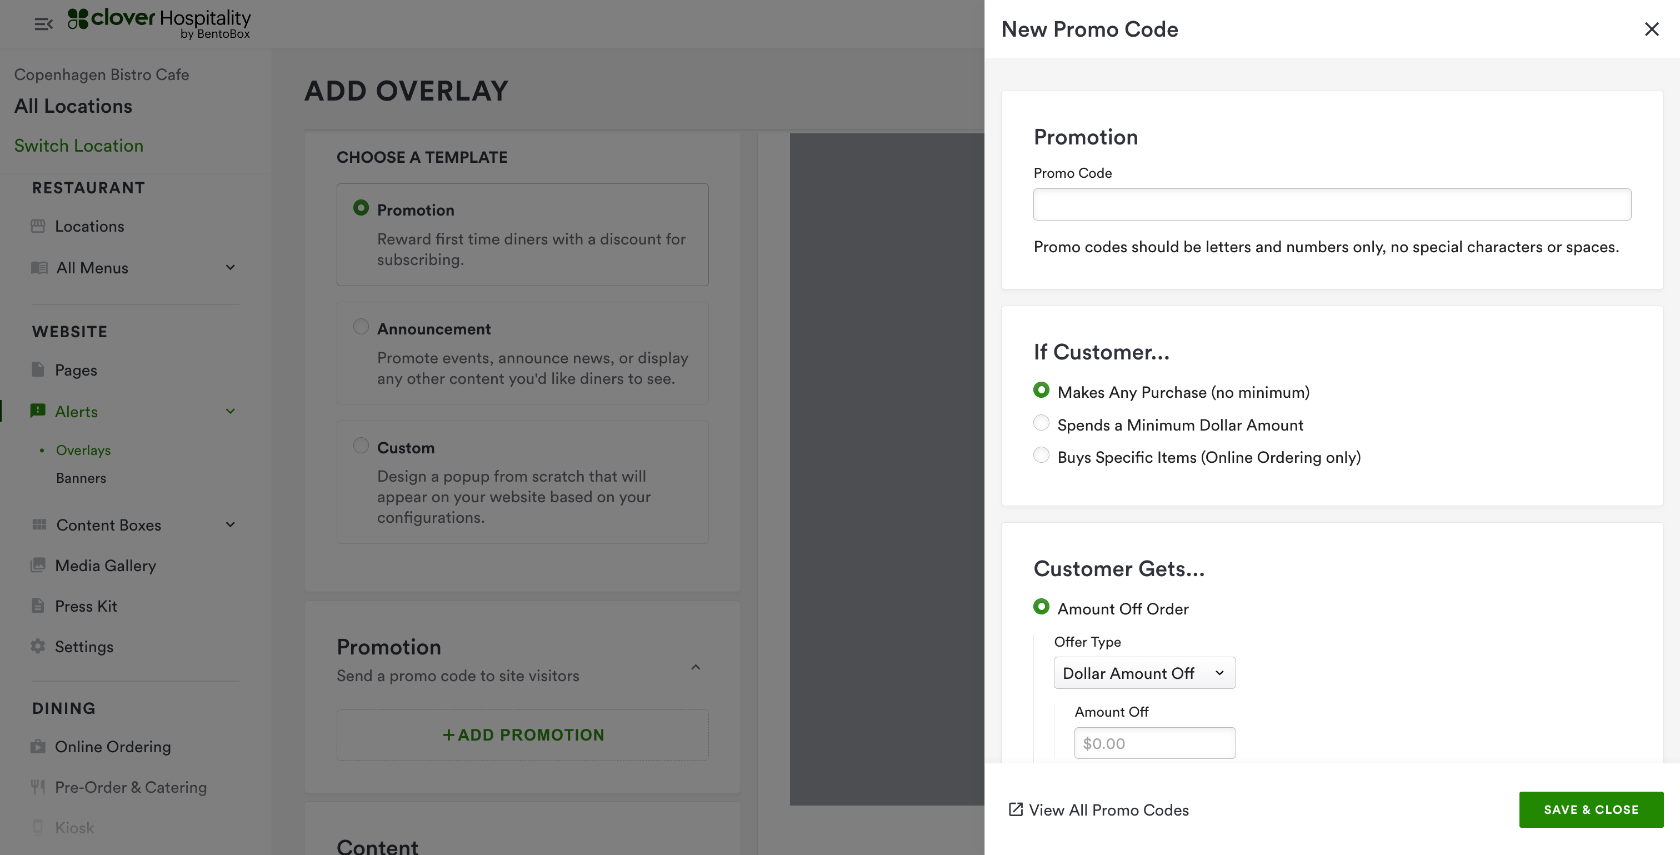Click the Clover Hospitality logo

(159, 22)
